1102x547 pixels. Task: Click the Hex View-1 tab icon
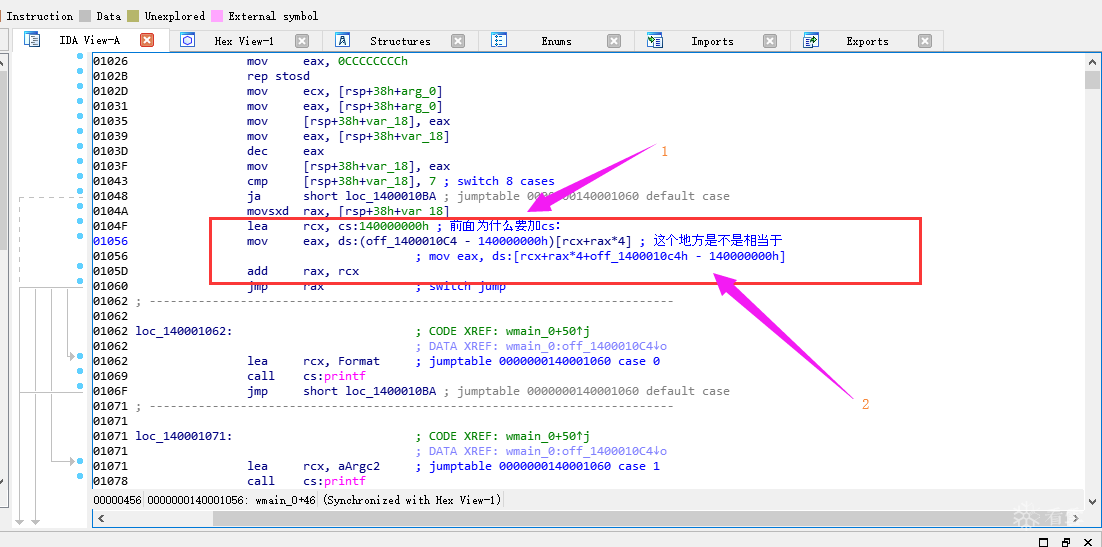pyautogui.click(x=188, y=40)
